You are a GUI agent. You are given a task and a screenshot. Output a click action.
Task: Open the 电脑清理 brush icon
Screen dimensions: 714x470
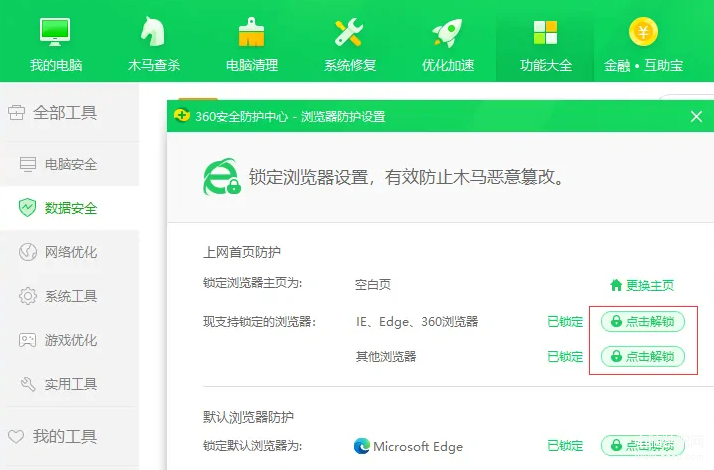251,32
